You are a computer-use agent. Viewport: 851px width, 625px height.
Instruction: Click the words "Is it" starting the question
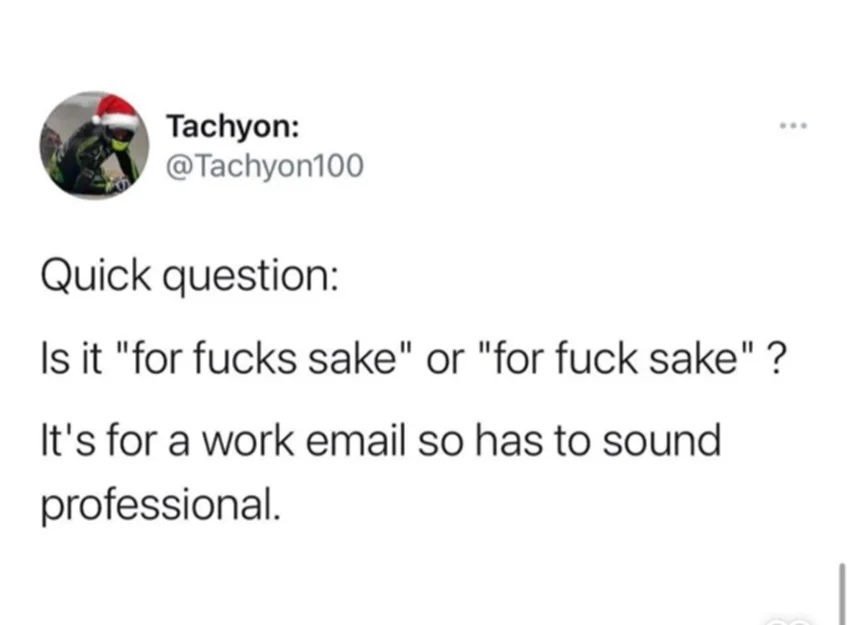click(x=71, y=359)
